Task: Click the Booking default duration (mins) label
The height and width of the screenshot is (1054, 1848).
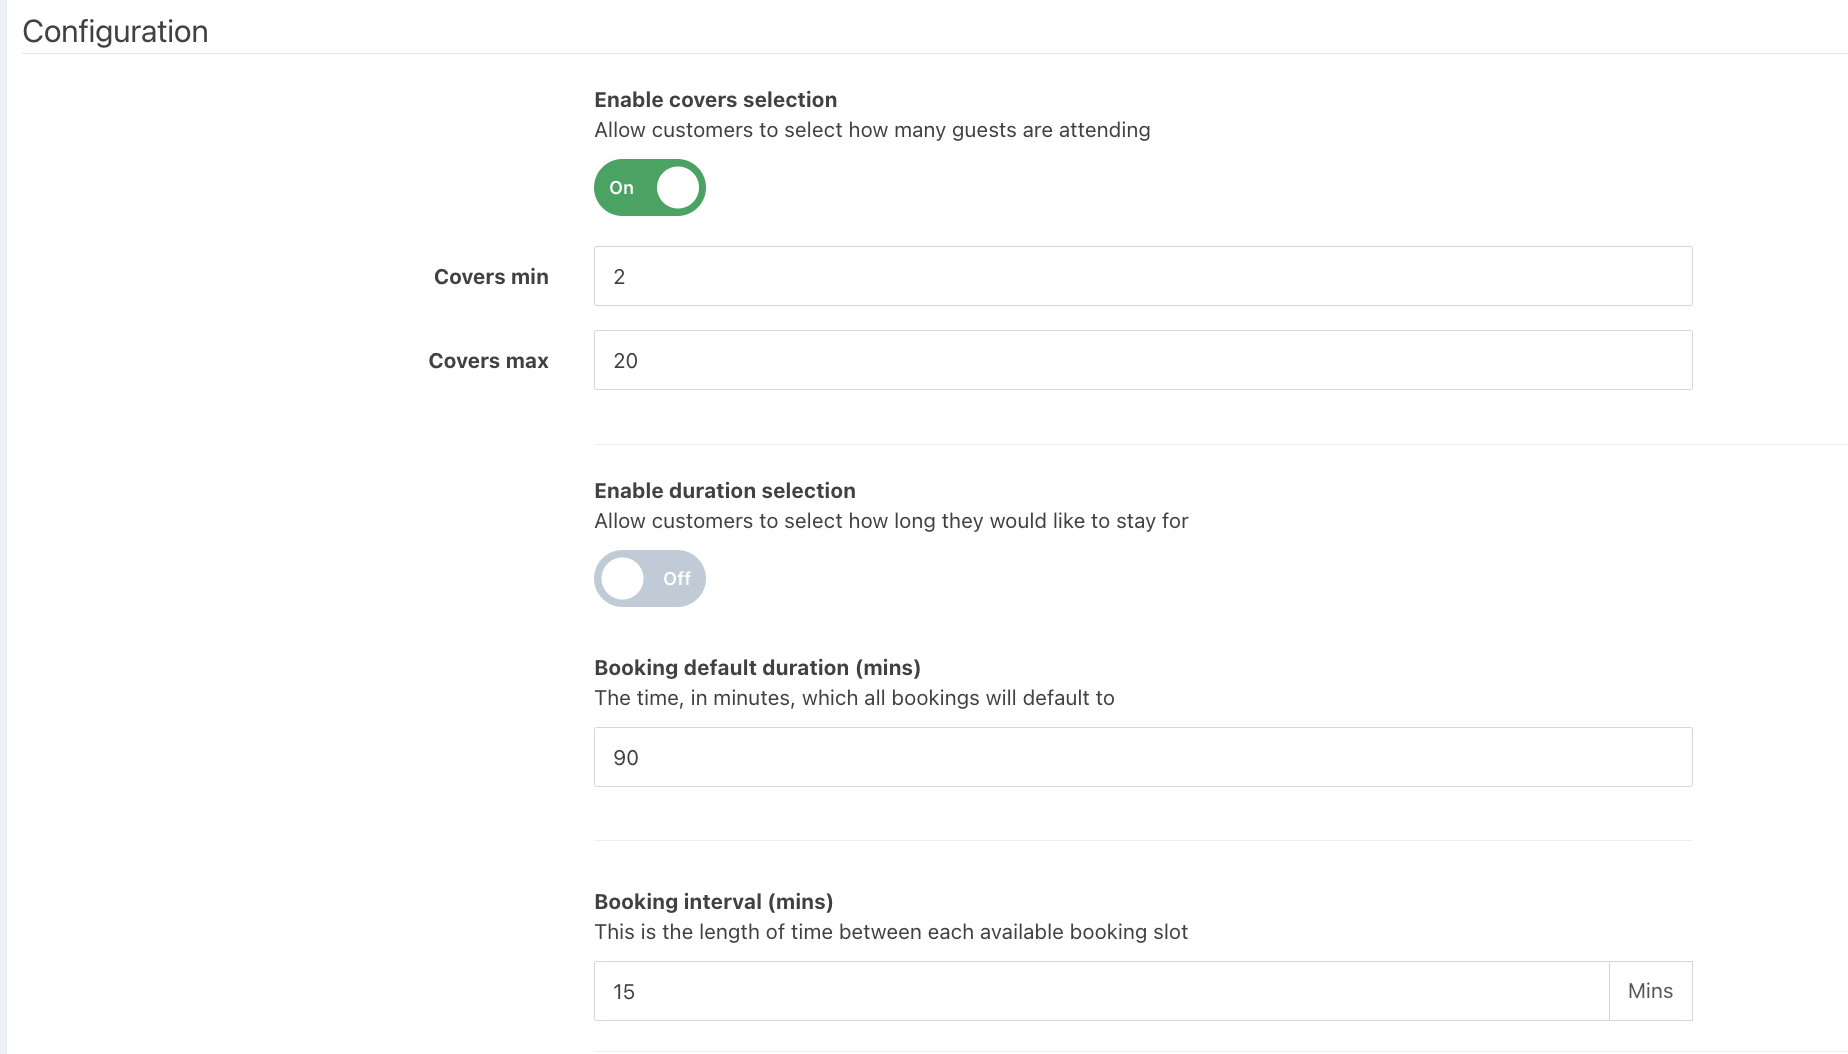Action: (757, 668)
